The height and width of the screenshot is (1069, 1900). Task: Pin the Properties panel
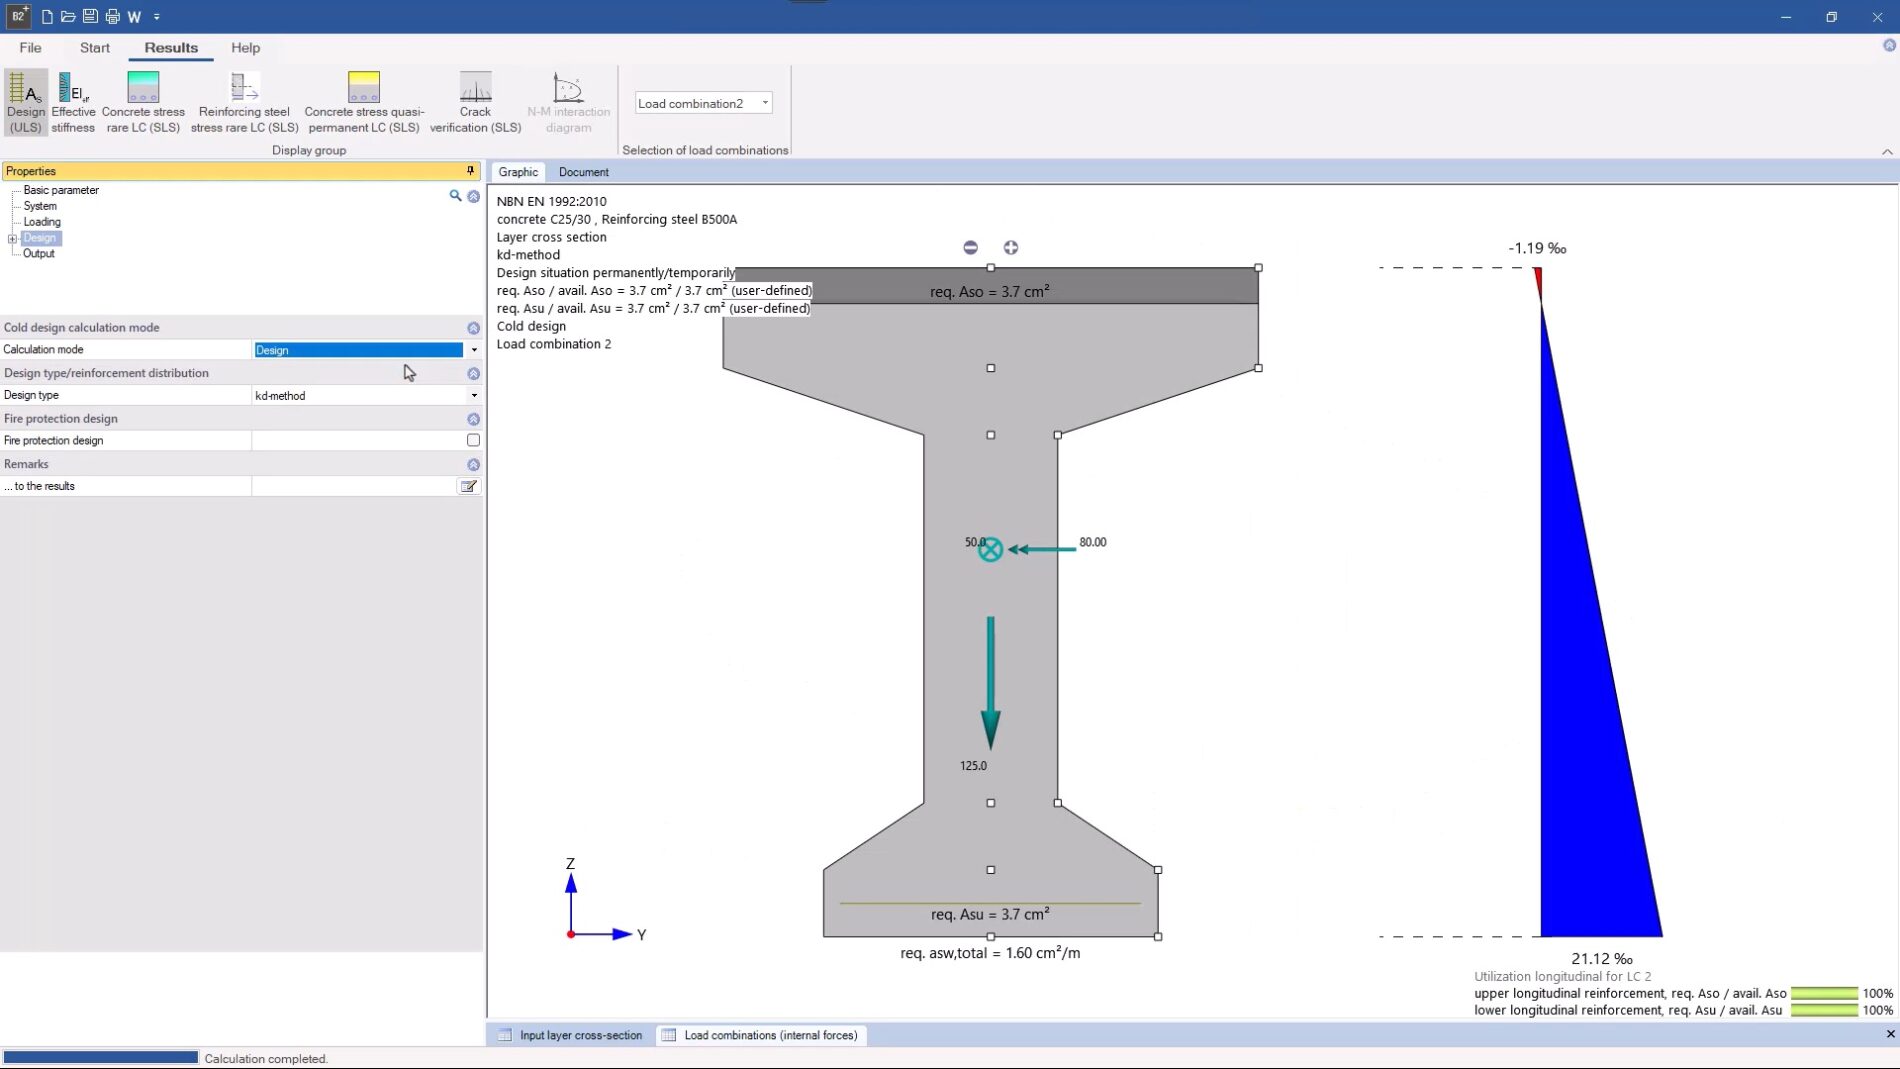(470, 171)
